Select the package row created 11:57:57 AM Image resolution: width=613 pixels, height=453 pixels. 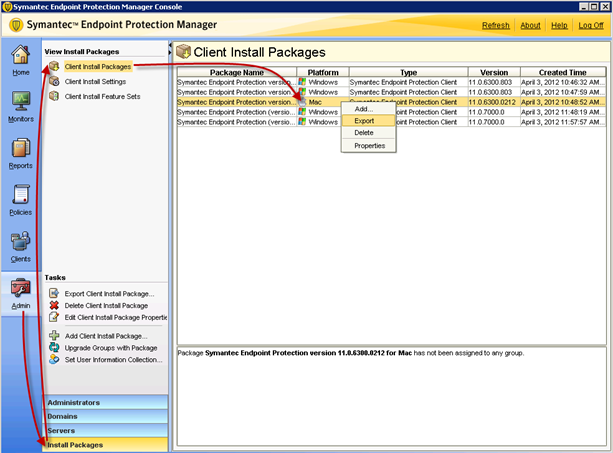[391, 122]
